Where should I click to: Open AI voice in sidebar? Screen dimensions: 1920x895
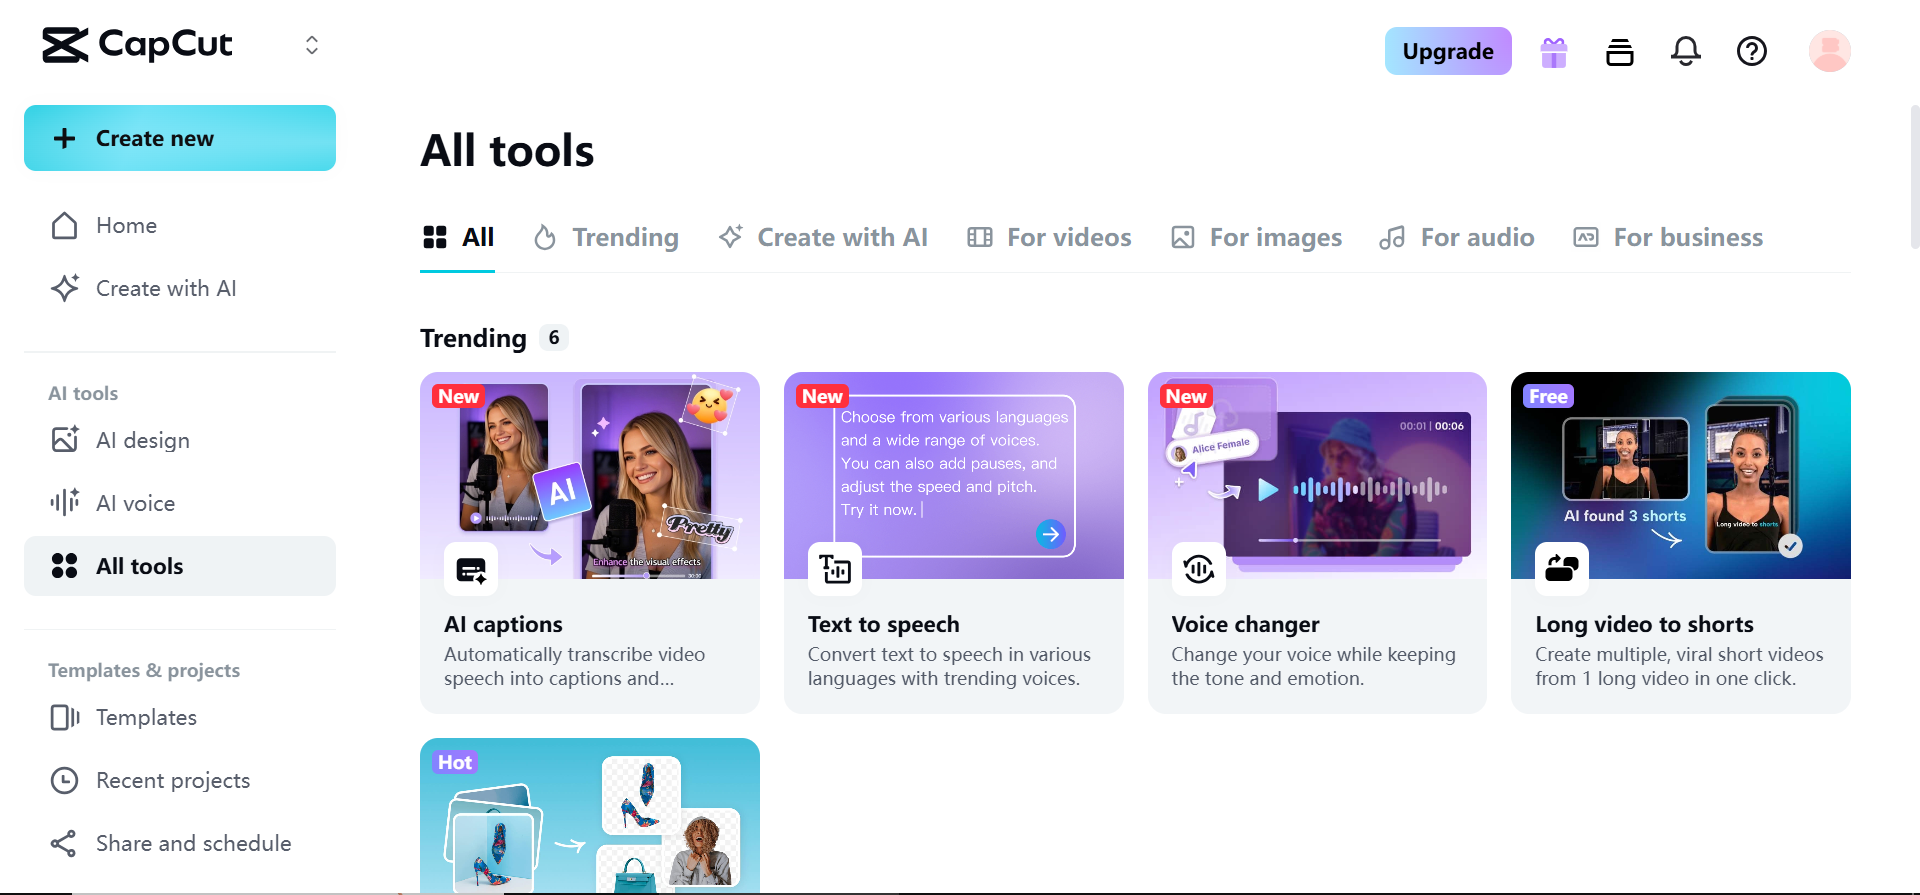click(x=135, y=503)
